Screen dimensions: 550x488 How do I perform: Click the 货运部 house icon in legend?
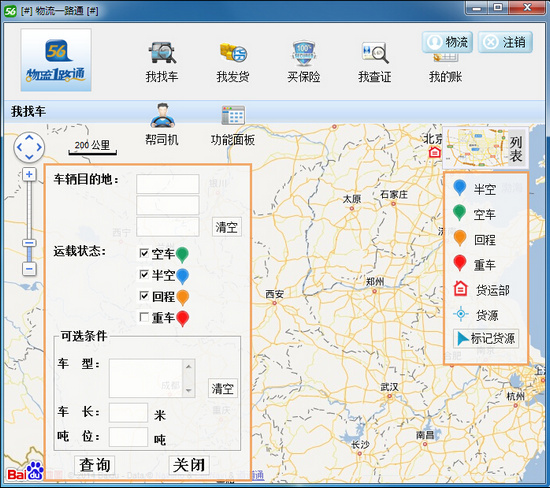click(461, 289)
